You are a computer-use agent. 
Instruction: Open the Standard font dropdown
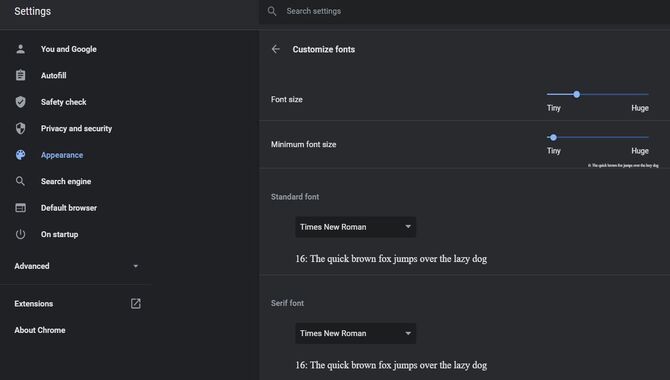coord(356,227)
